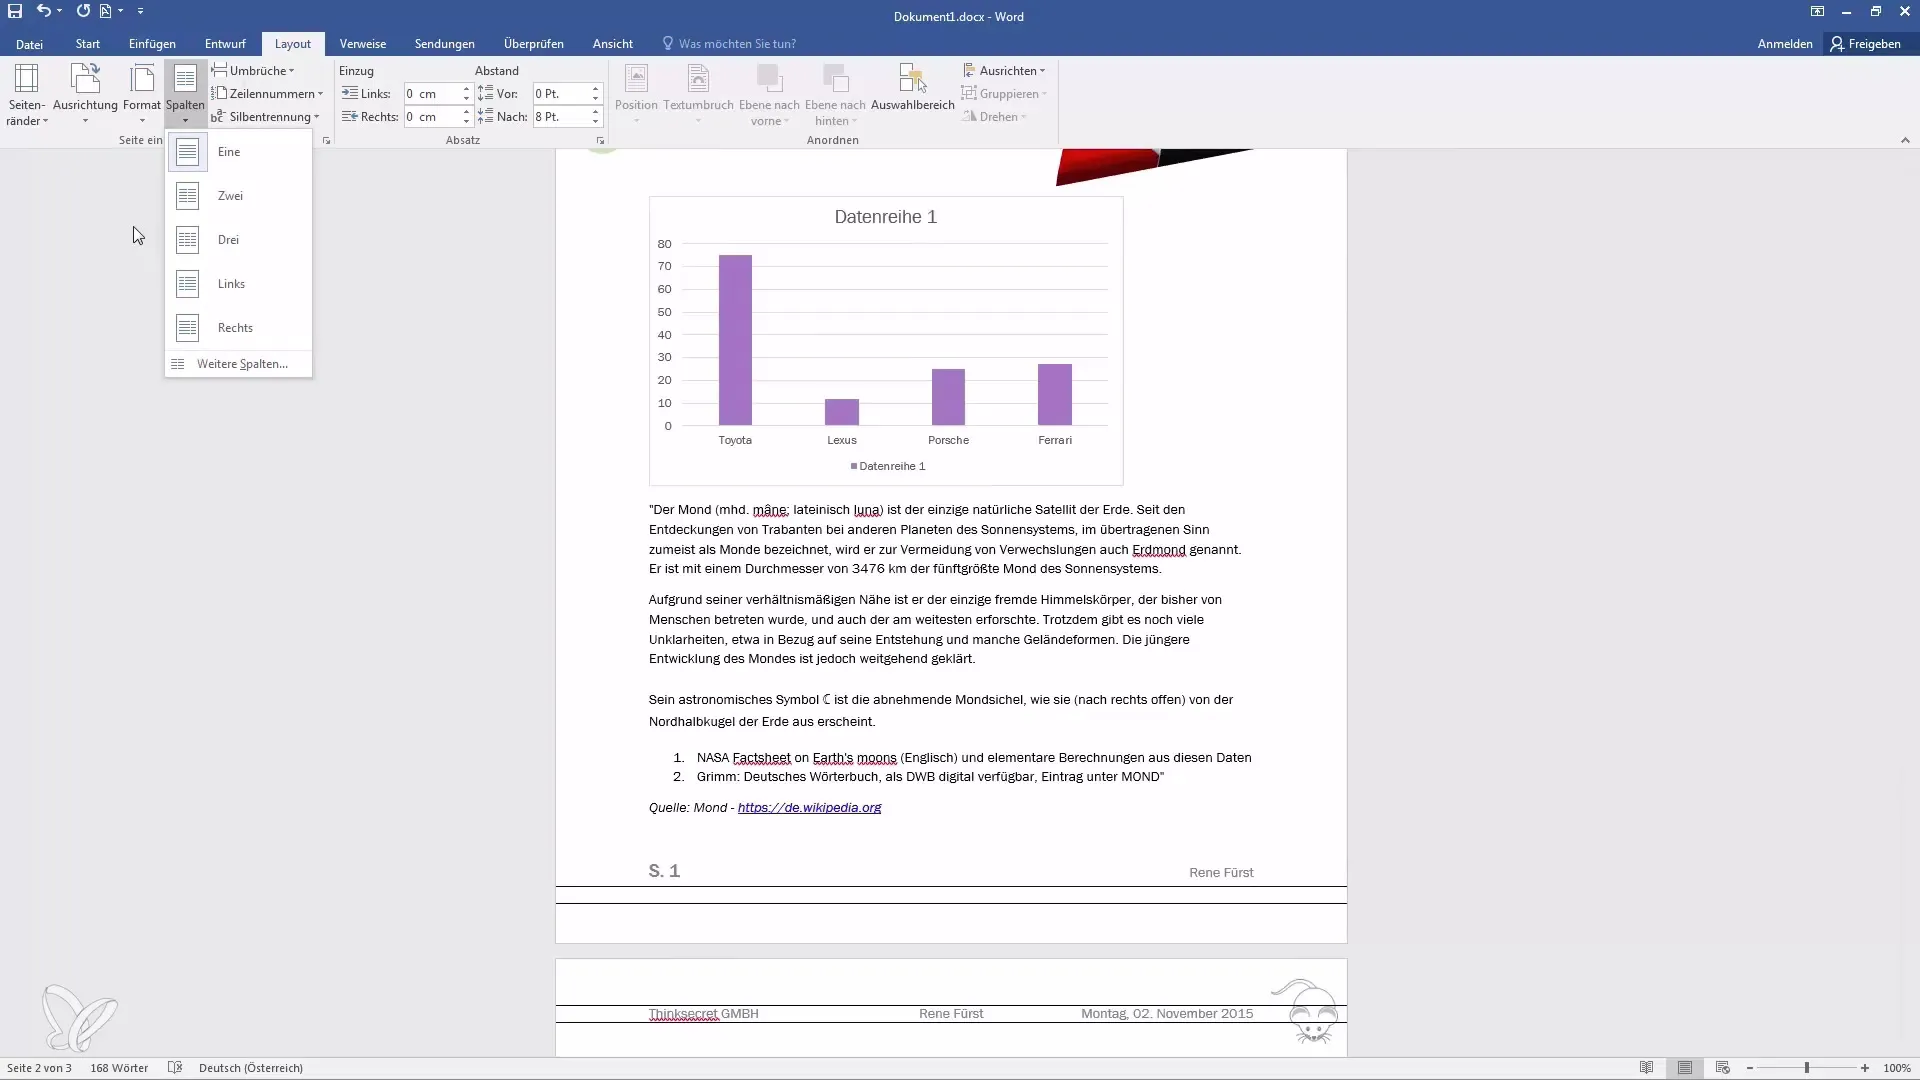Click the zoom slider handle
Viewport: 1920px width, 1080px height.
(x=1807, y=1068)
